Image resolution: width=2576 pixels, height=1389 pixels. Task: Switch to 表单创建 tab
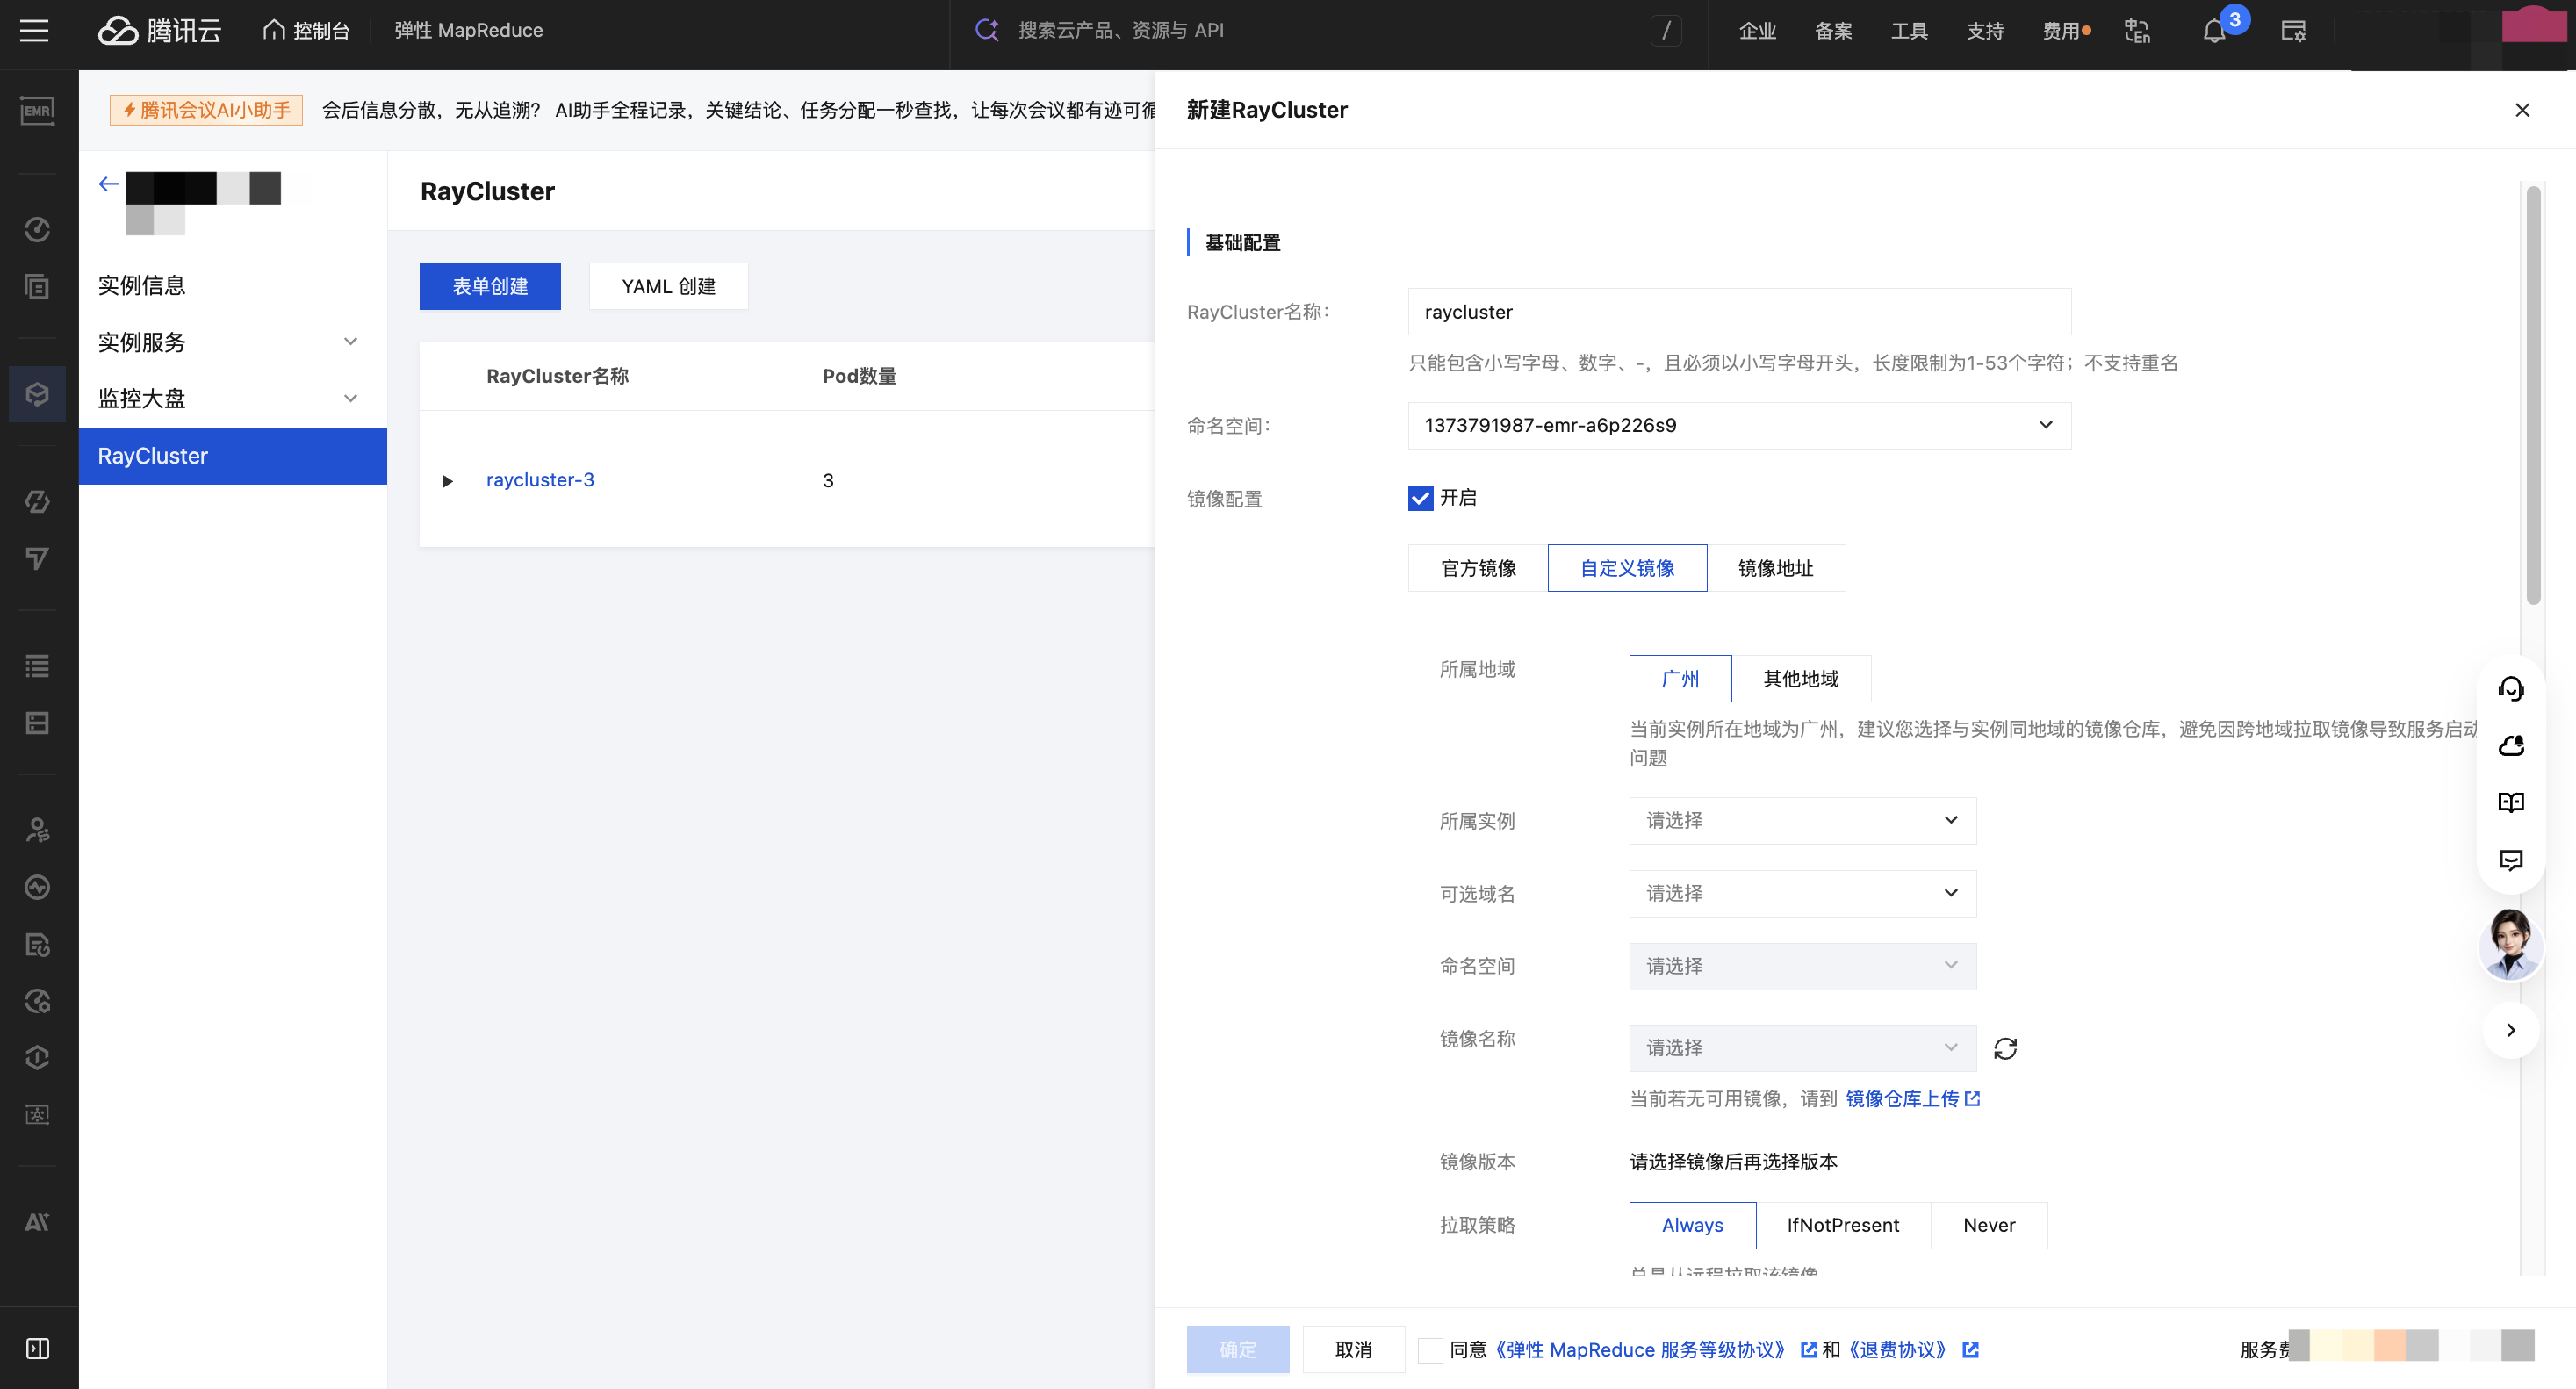[x=490, y=286]
